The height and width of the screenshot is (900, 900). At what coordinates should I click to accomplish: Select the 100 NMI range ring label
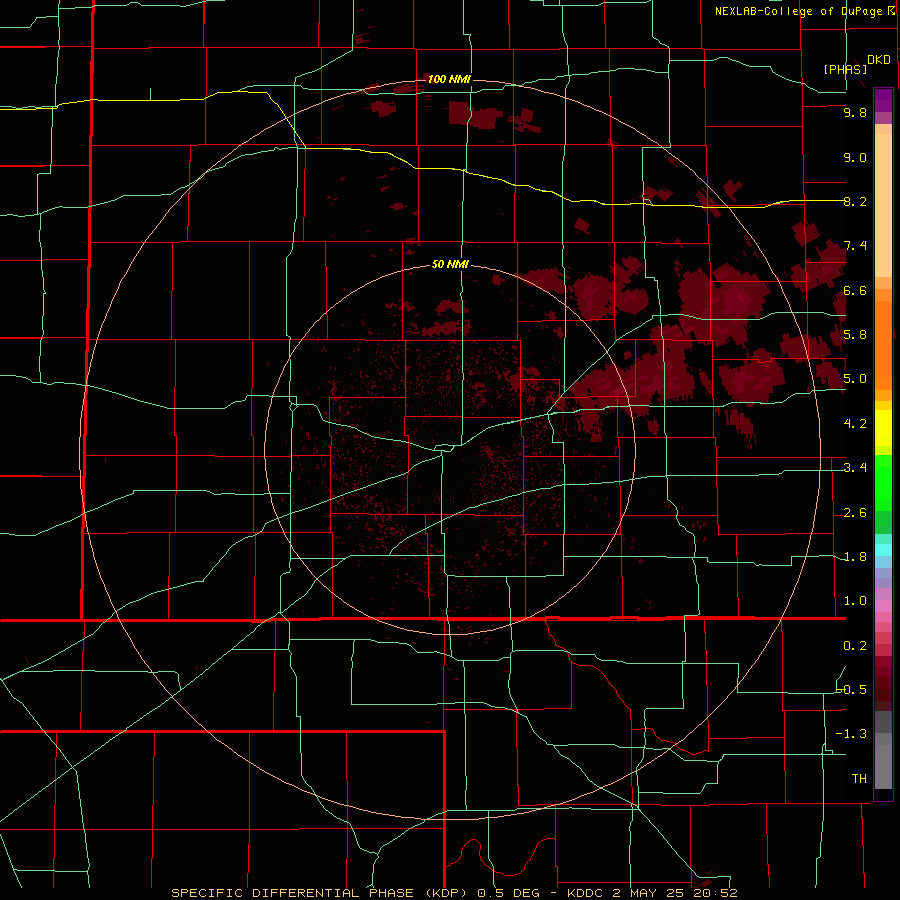coord(449,79)
